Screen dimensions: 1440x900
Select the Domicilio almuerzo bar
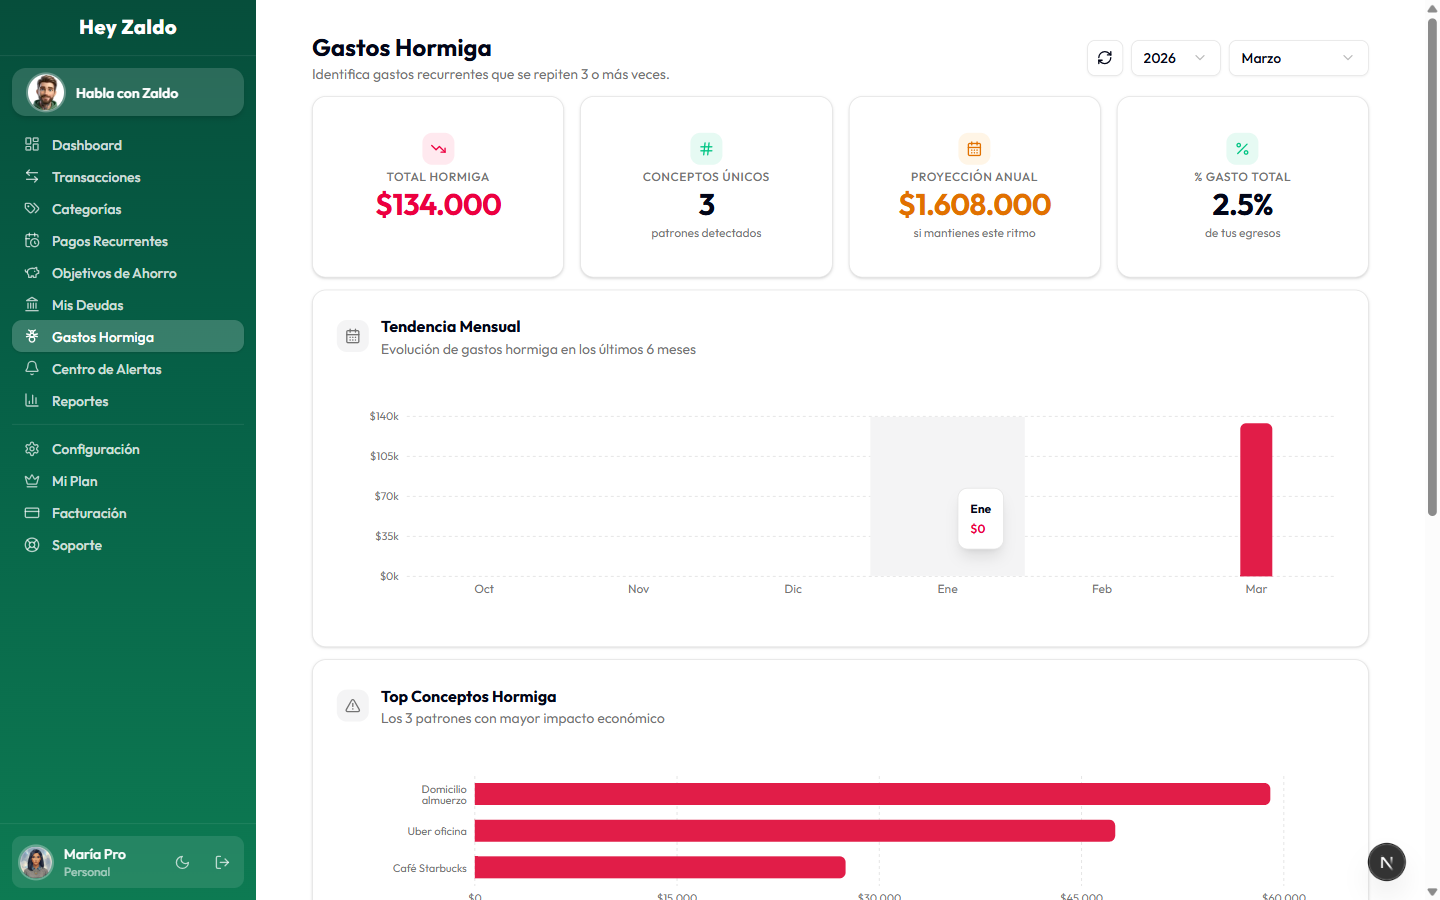coord(872,794)
